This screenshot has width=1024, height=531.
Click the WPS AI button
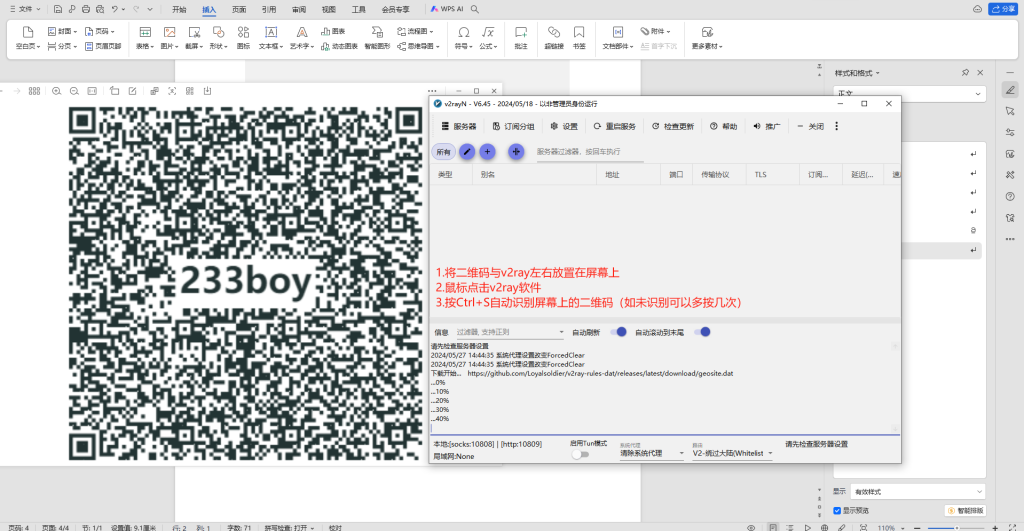tap(447, 9)
